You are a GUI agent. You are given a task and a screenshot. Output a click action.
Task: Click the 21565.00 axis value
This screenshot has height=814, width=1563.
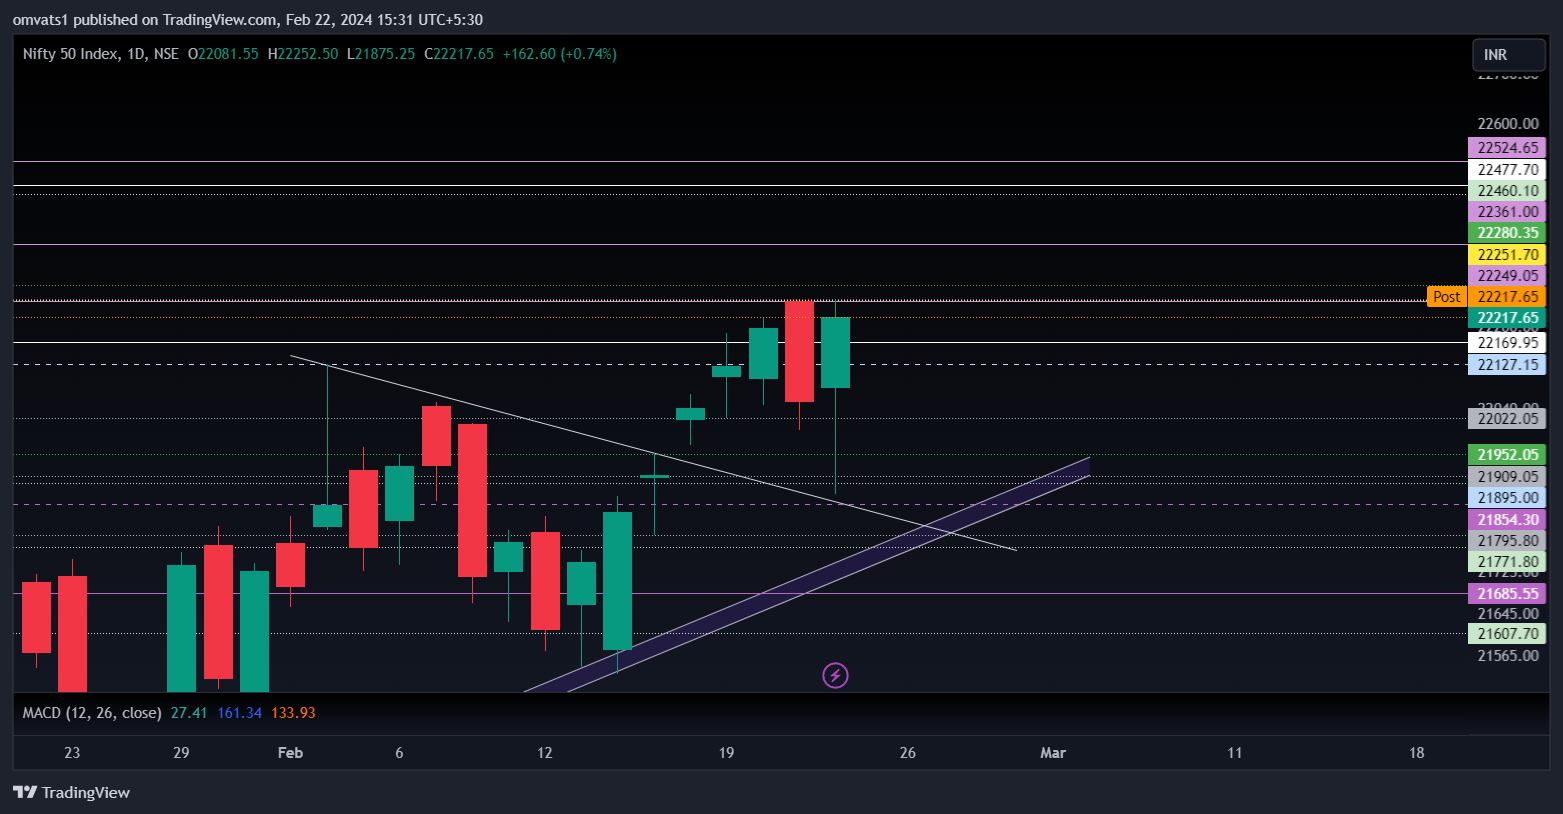1508,656
